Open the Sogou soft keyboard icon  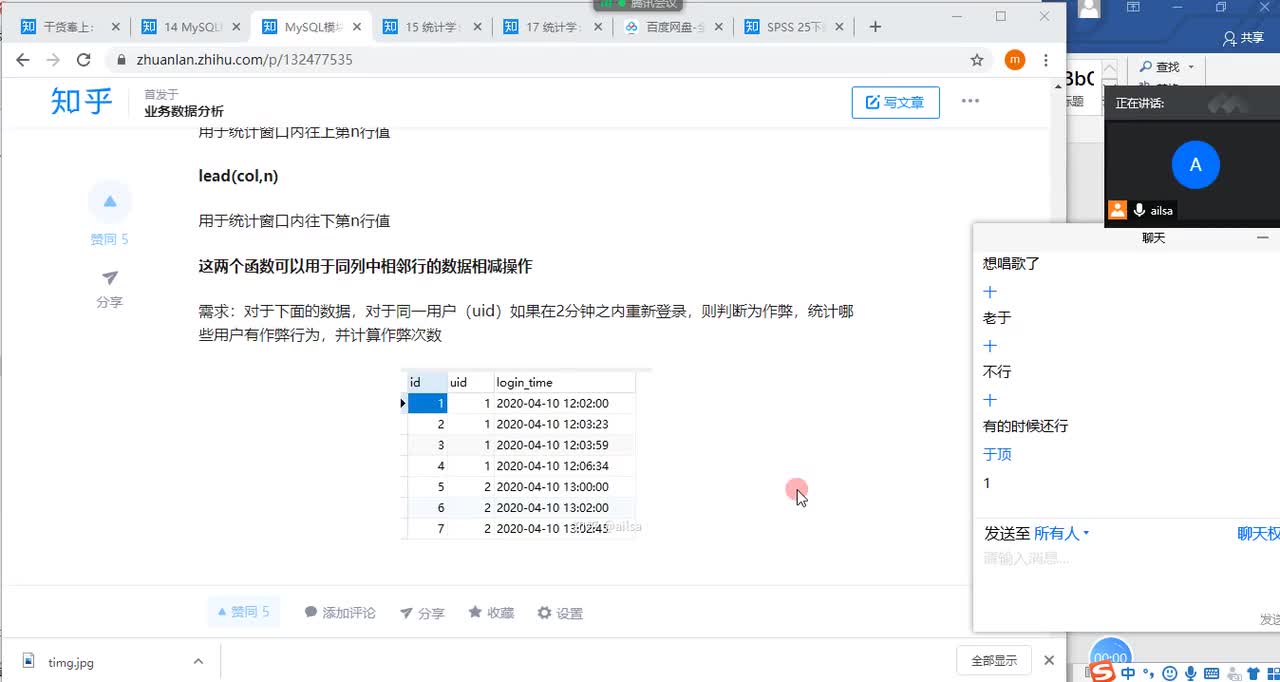[x=1211, y=673]
